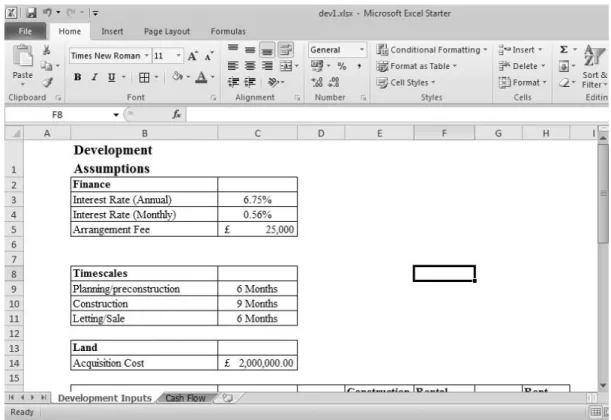611x420 pixels.
Task: Open the General number format dropdown
Action: tap(362, 49)
